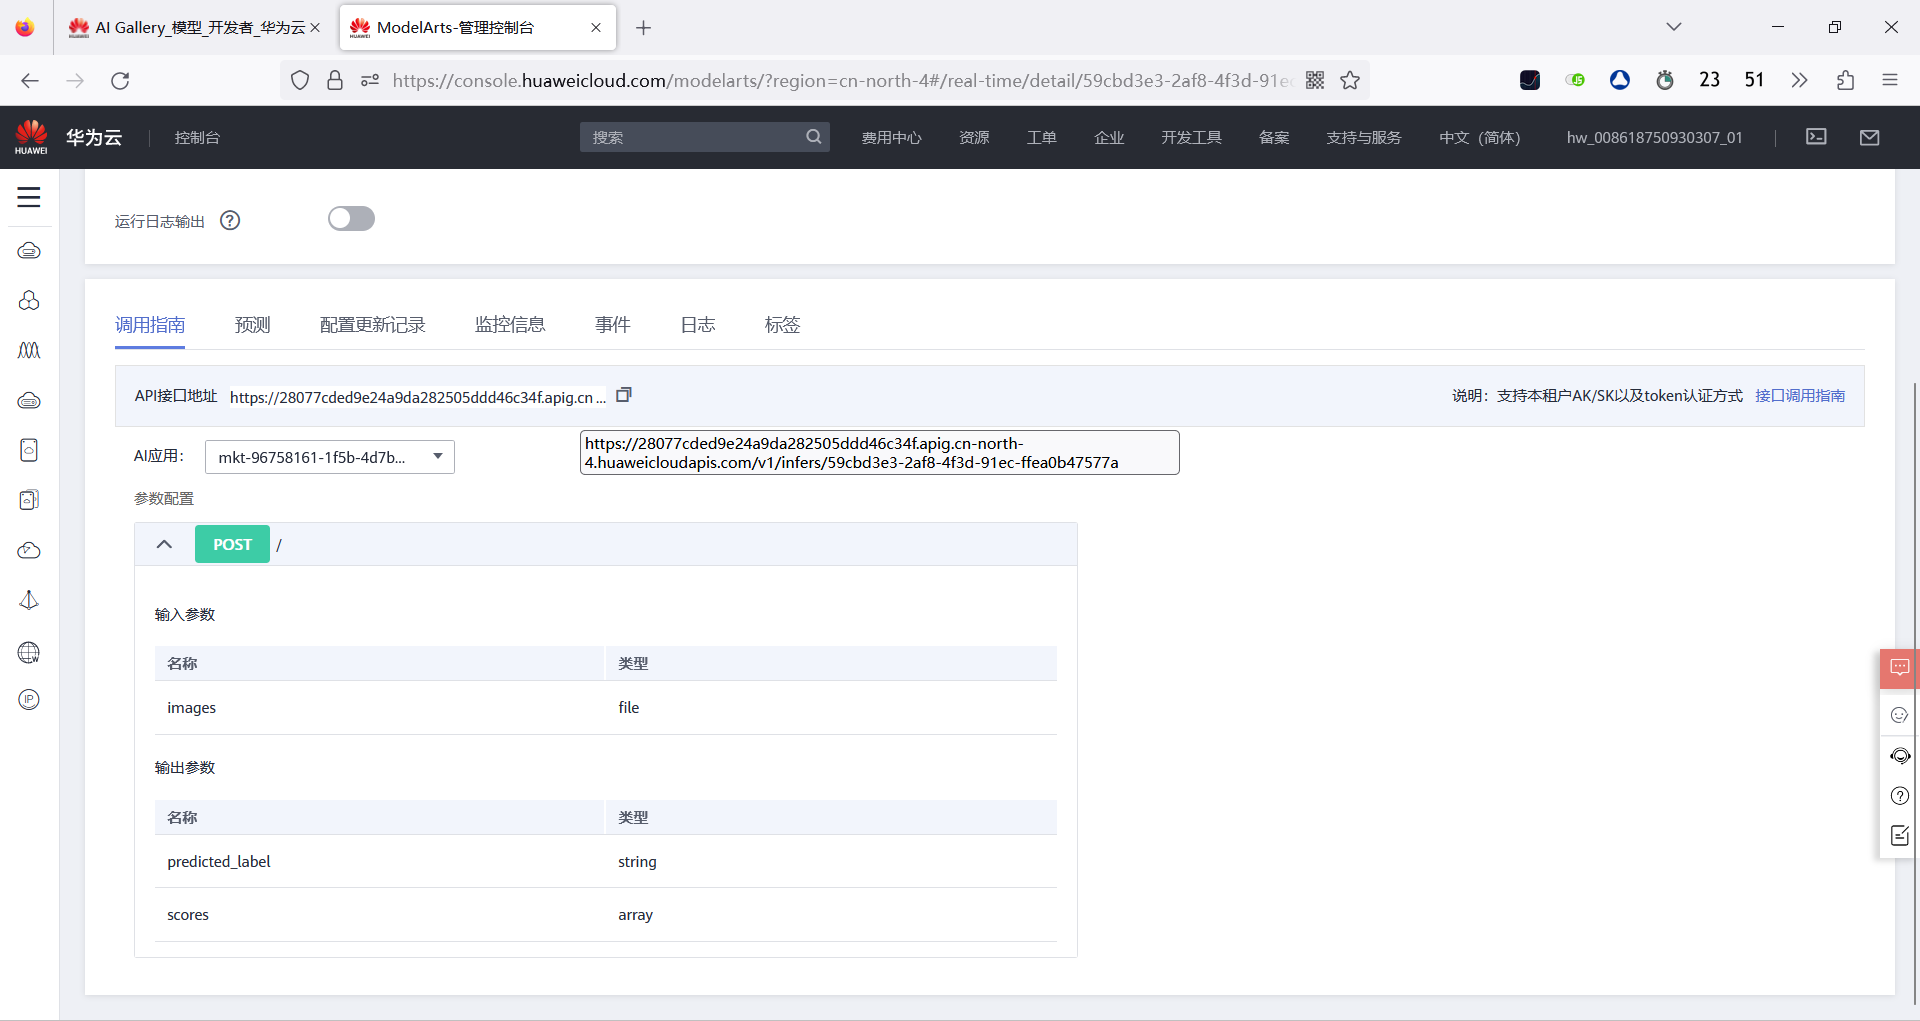This screenshot has width=1920, height=1021.
Task: Open the customer service headset icon
Action: (1900, 756)
